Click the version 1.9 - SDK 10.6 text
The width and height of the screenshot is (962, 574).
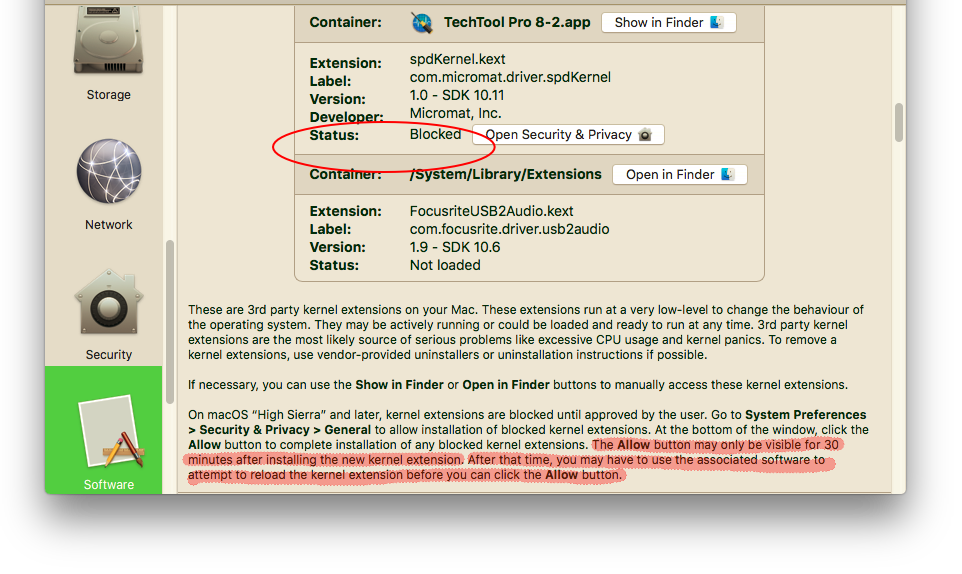455,247
